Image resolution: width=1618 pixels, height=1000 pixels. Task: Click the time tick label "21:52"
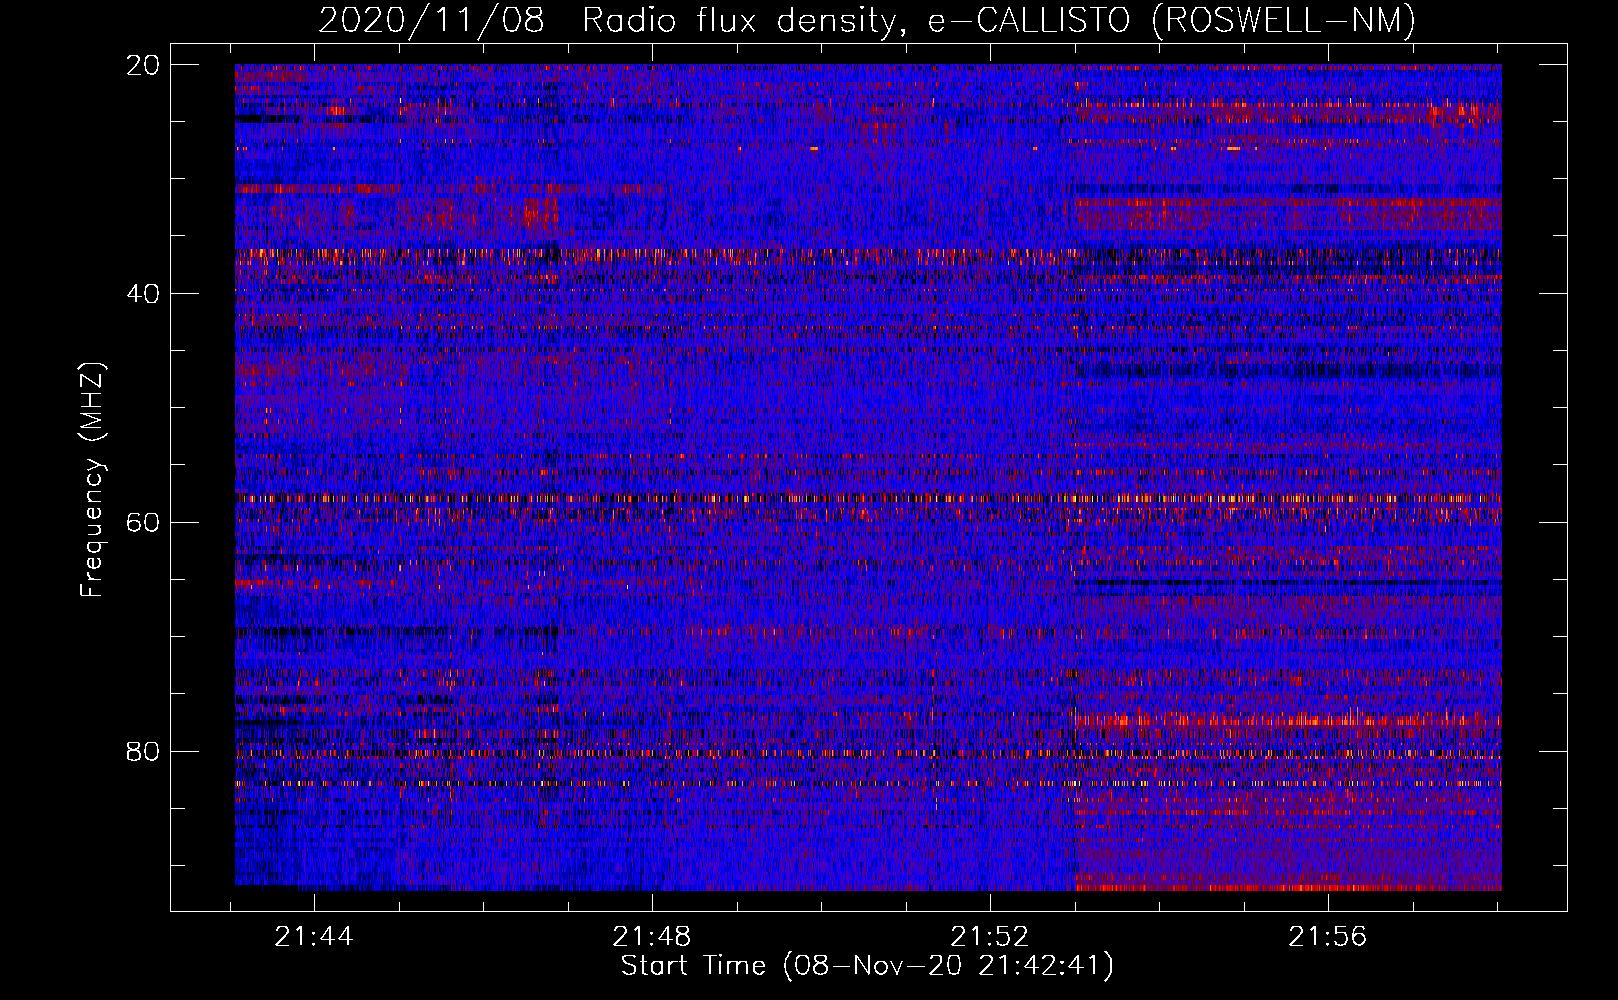click(990, 936)
